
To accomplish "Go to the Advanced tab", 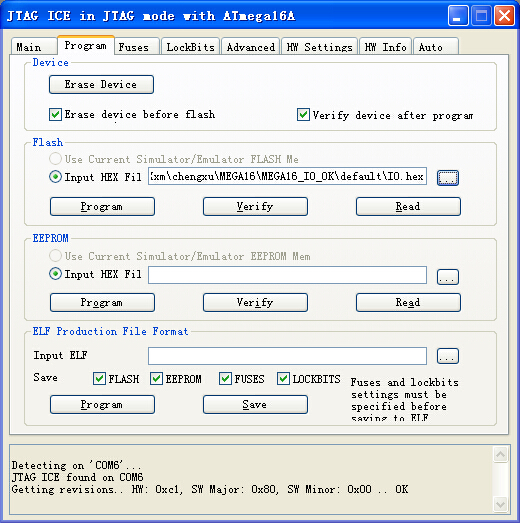I will coord(250,47).
